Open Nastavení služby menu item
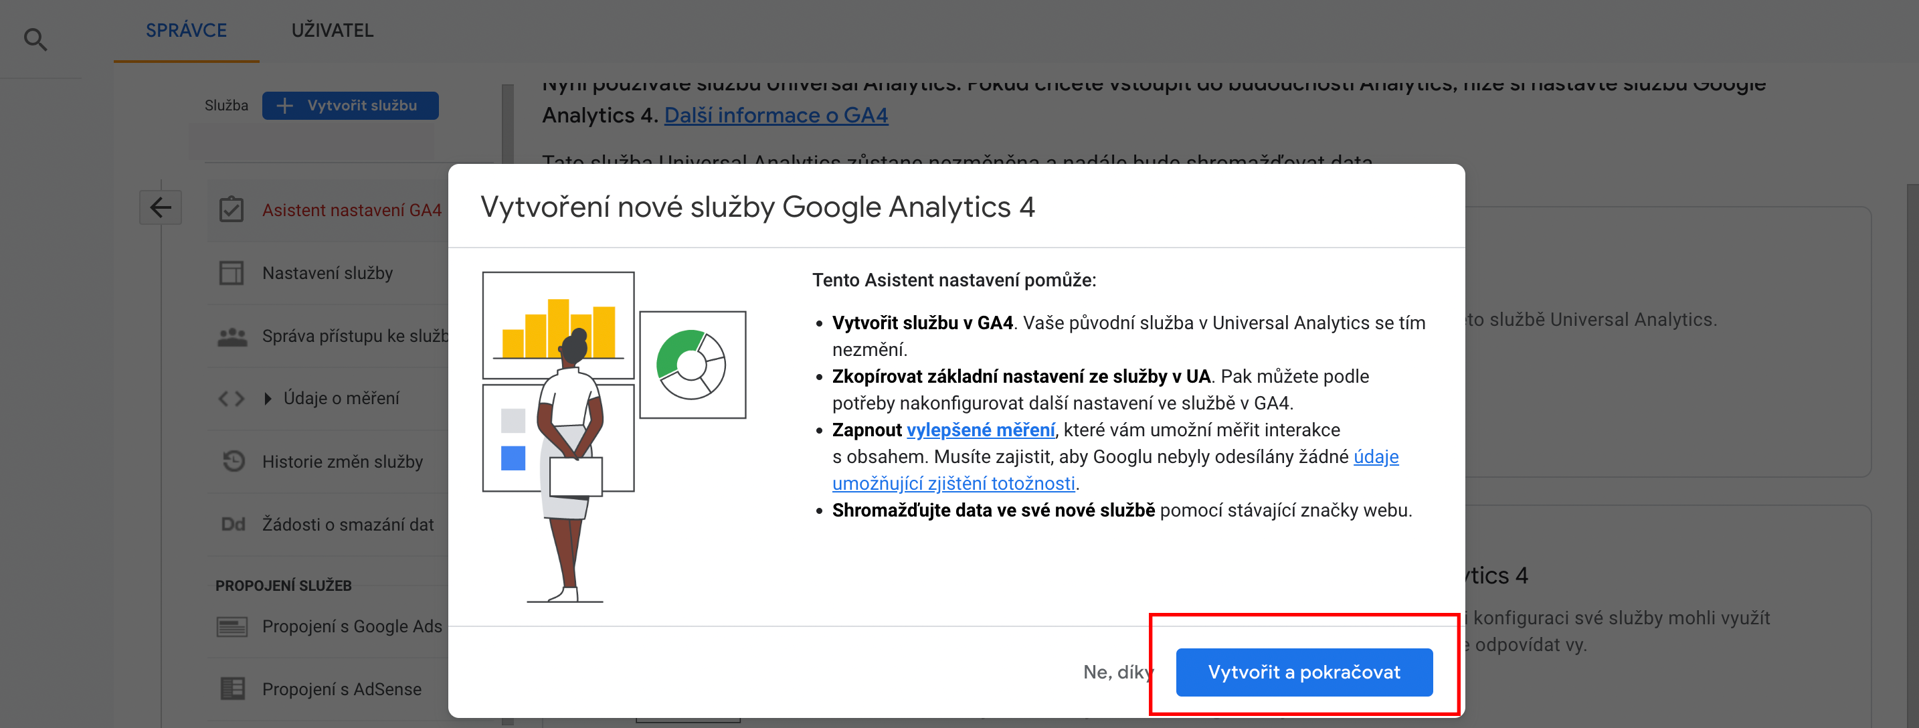The width and height of the screenshot is (1919, 728). 327,273
